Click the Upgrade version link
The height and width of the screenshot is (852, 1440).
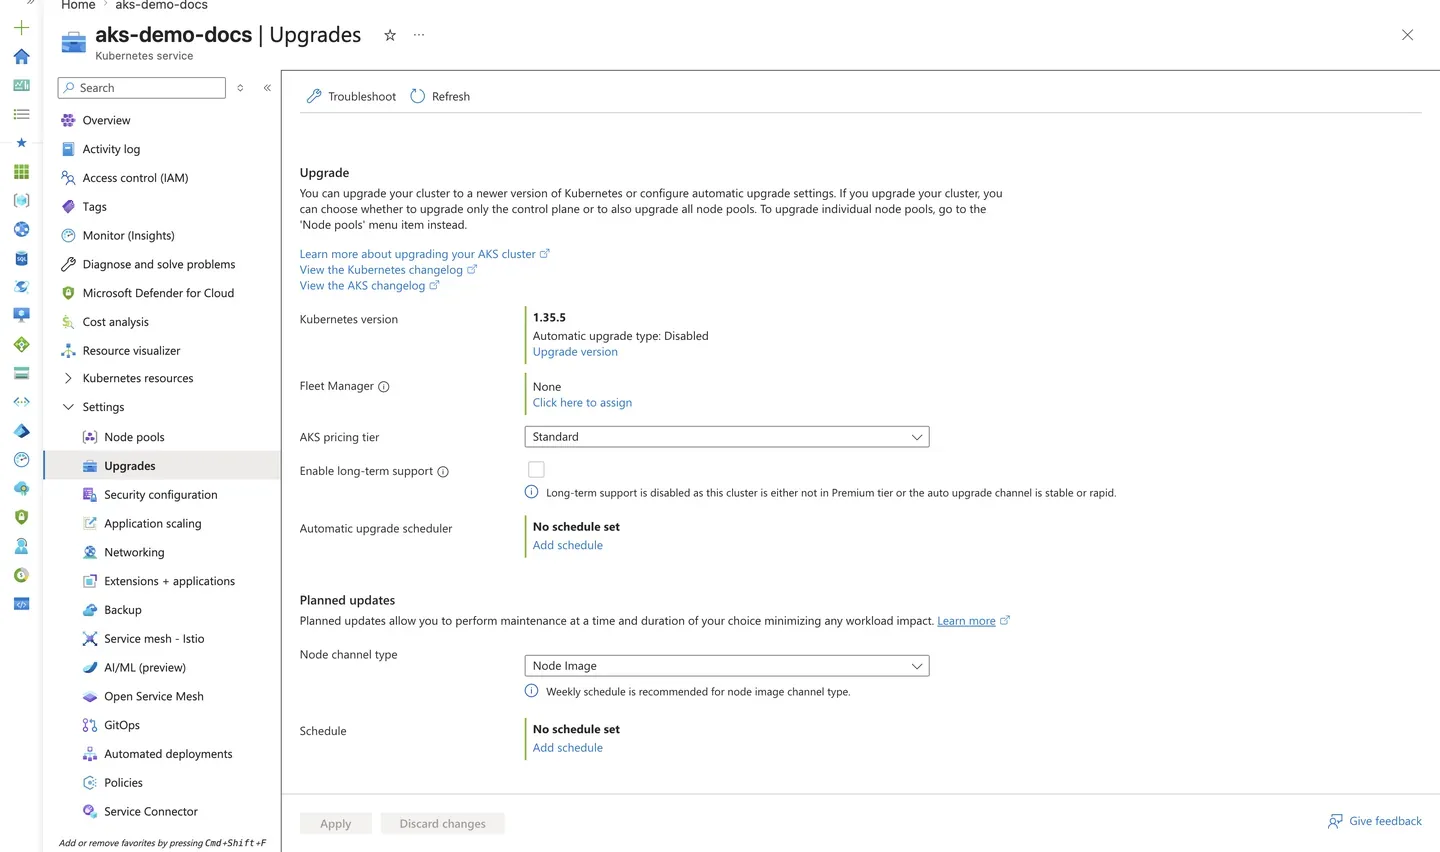pos(575,352)
